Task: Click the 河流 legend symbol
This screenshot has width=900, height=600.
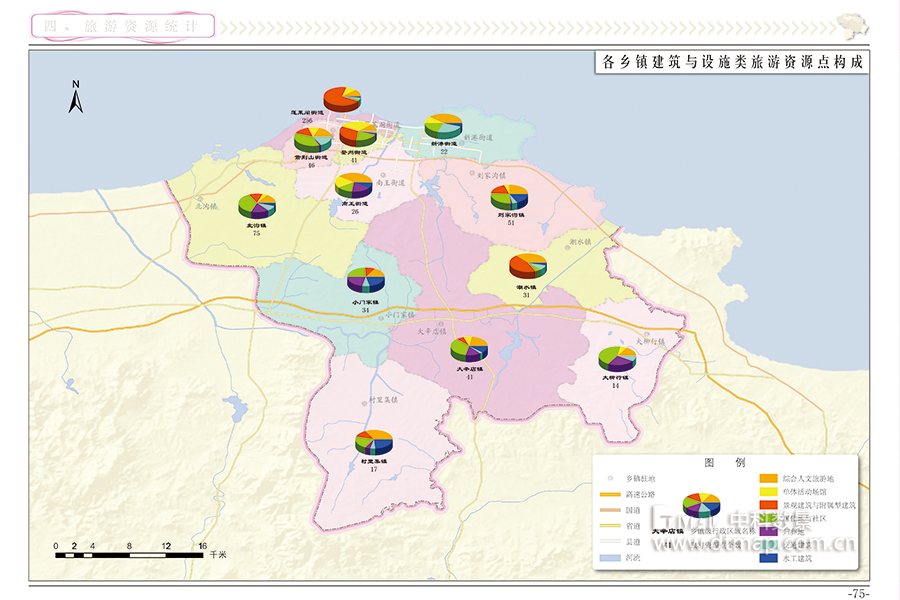Action: 610,558
